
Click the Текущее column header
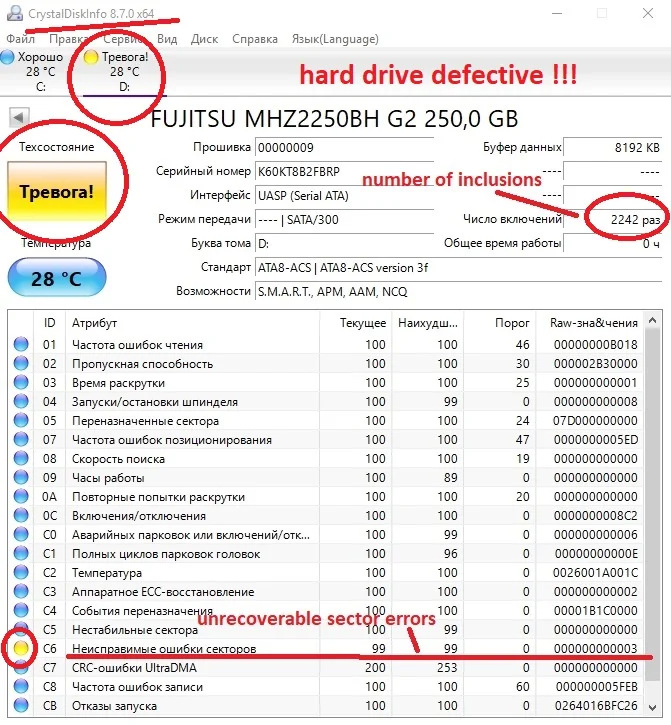coord(356,322)
